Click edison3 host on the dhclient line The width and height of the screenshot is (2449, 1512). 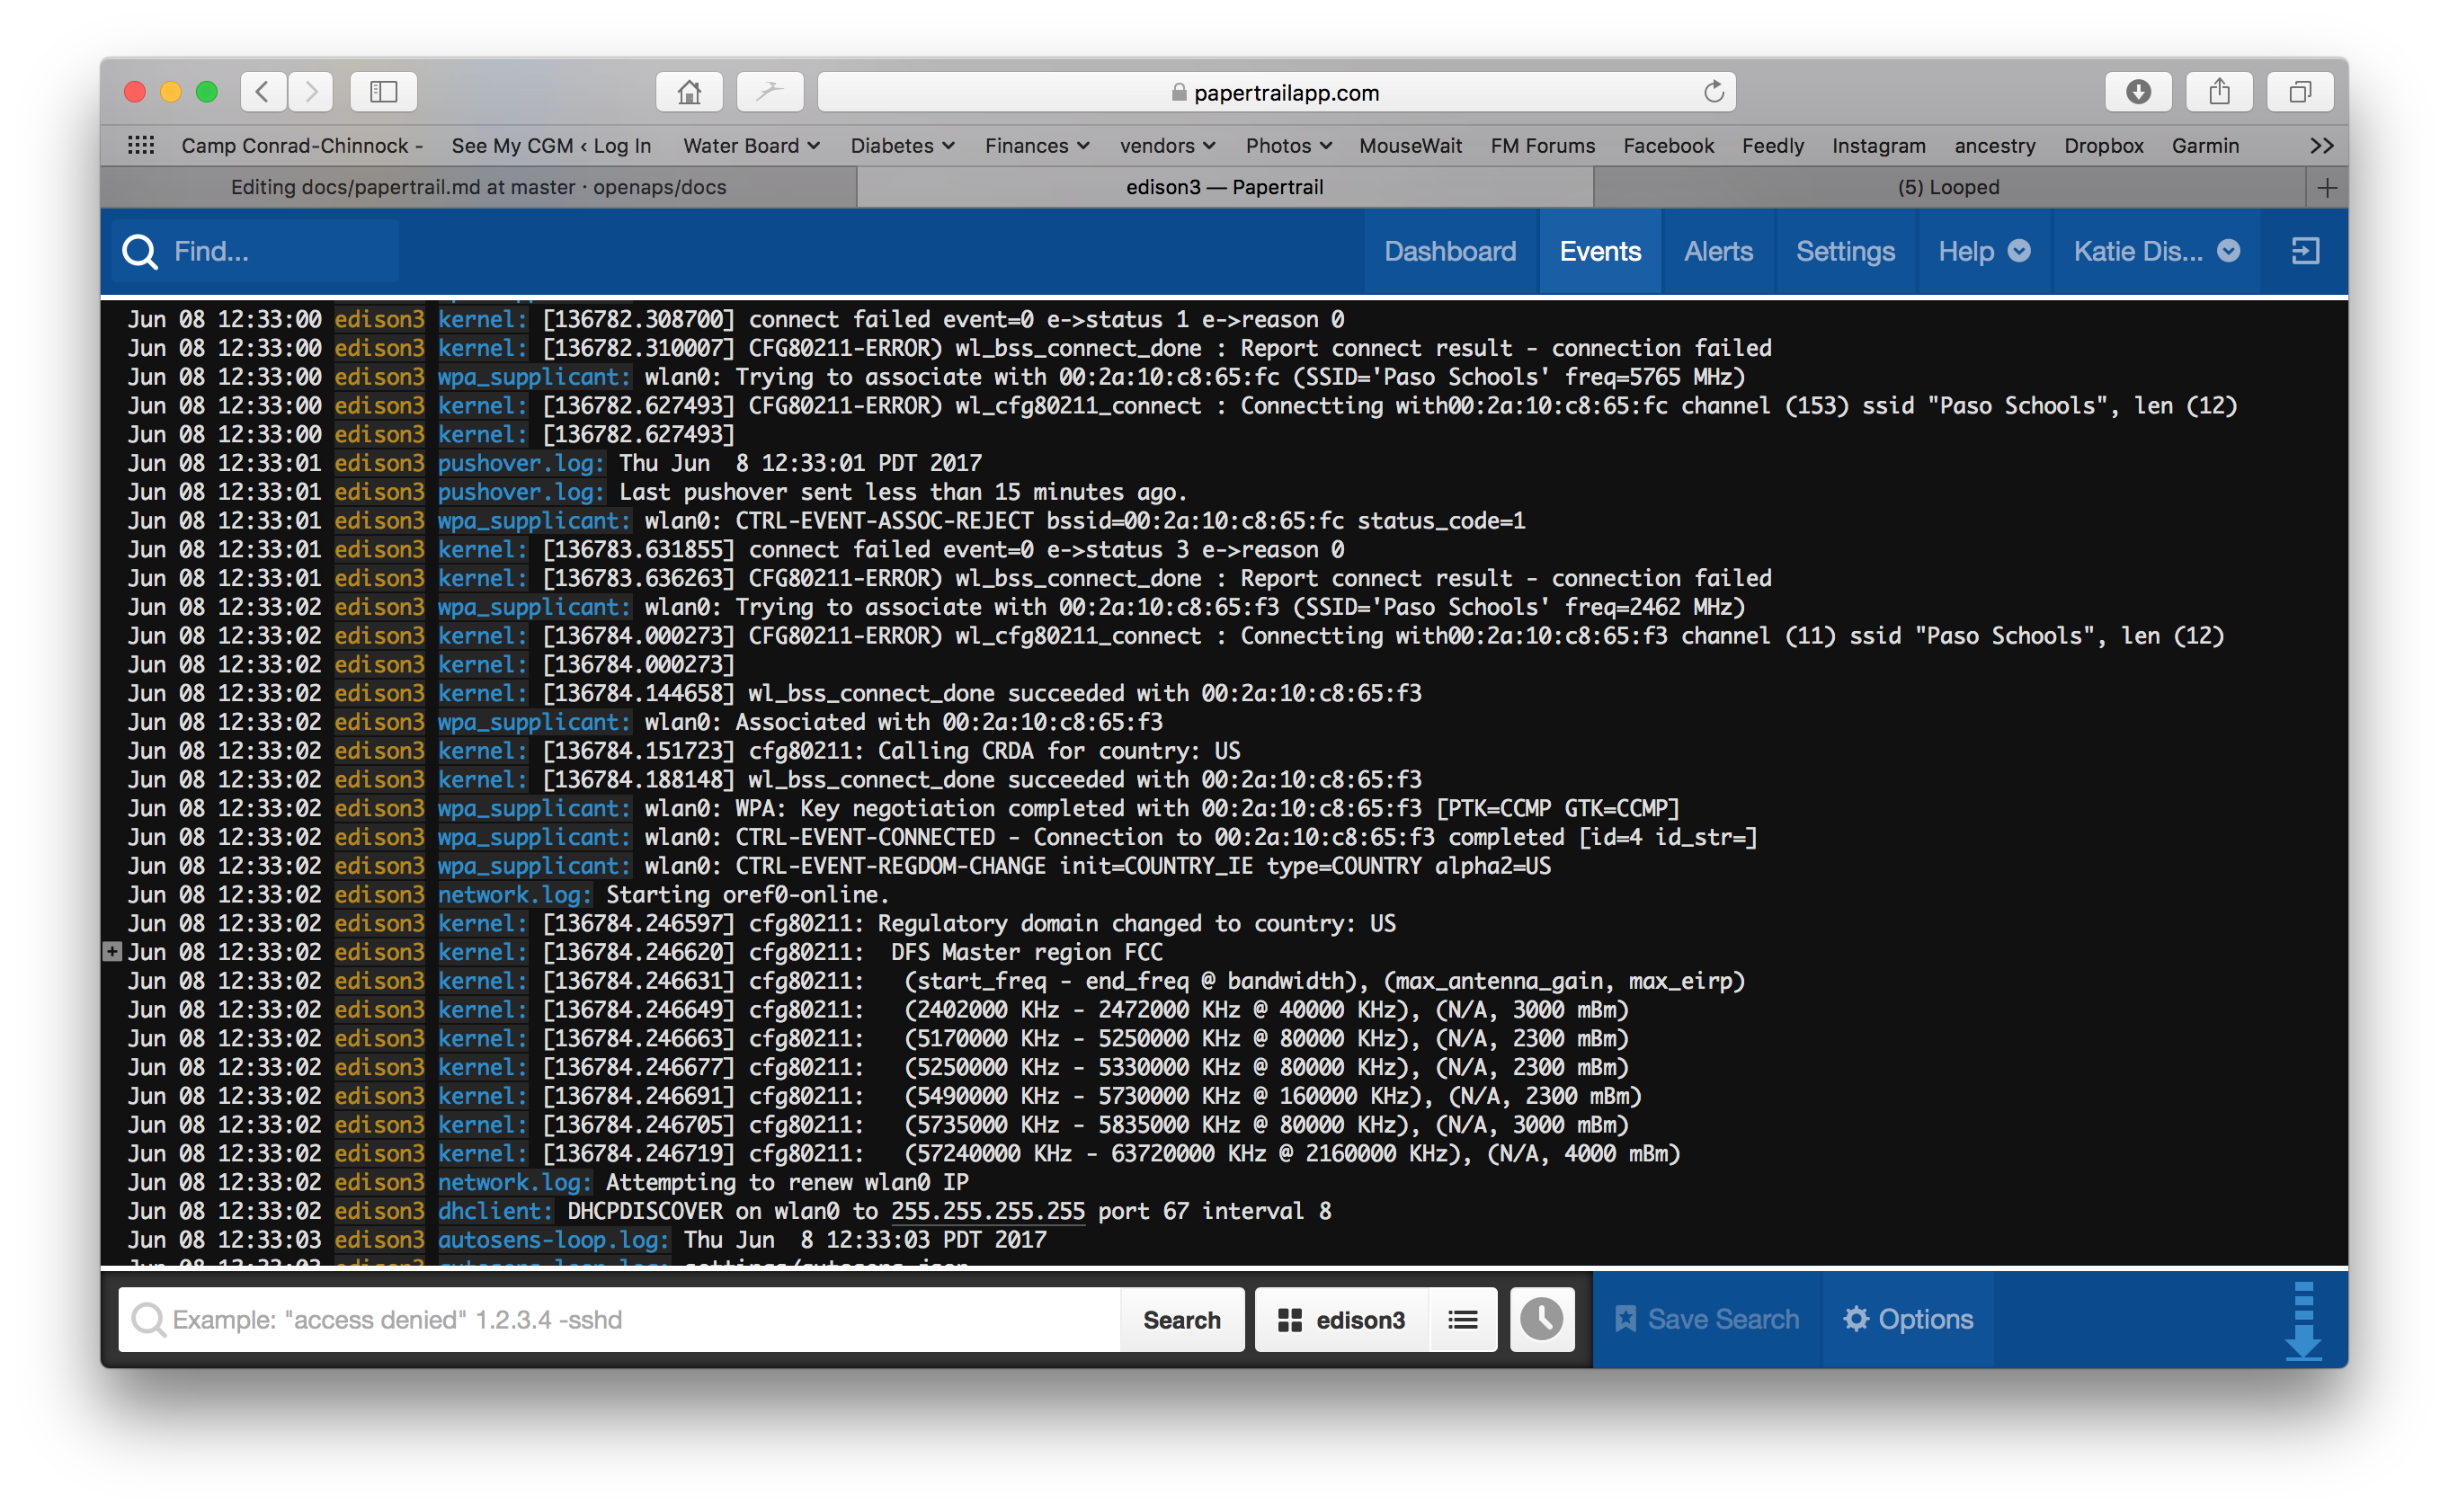[x=379, y=1211]
